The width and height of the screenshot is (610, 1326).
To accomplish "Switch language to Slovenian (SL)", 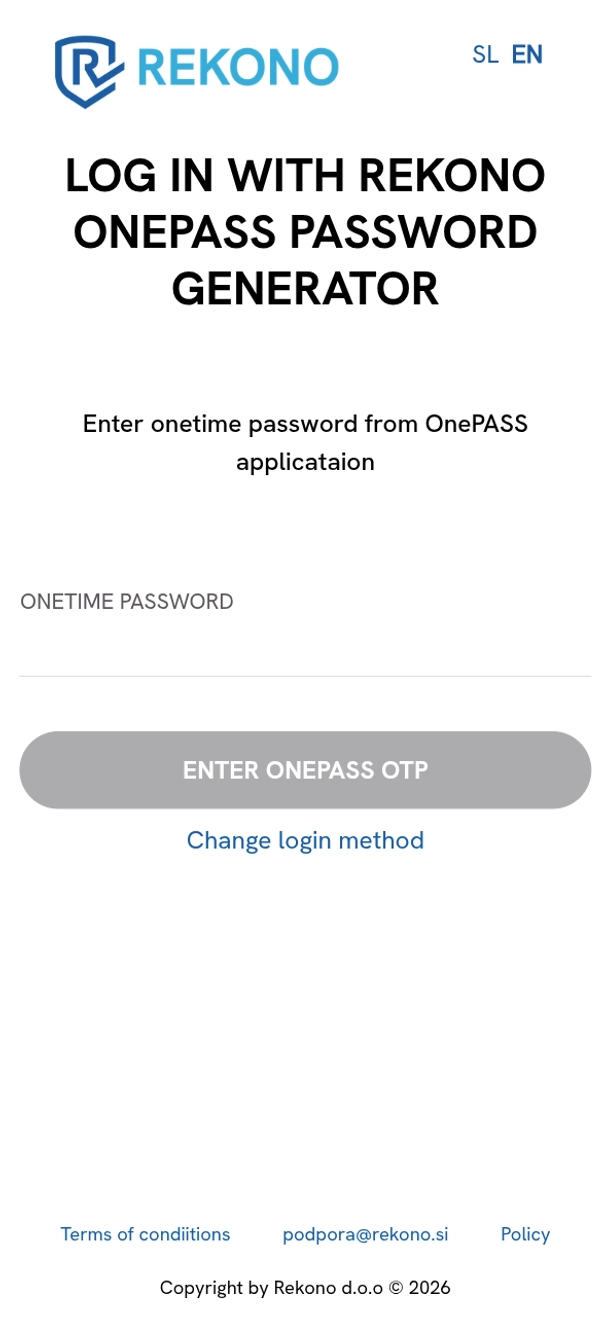I will coord(485,55).
